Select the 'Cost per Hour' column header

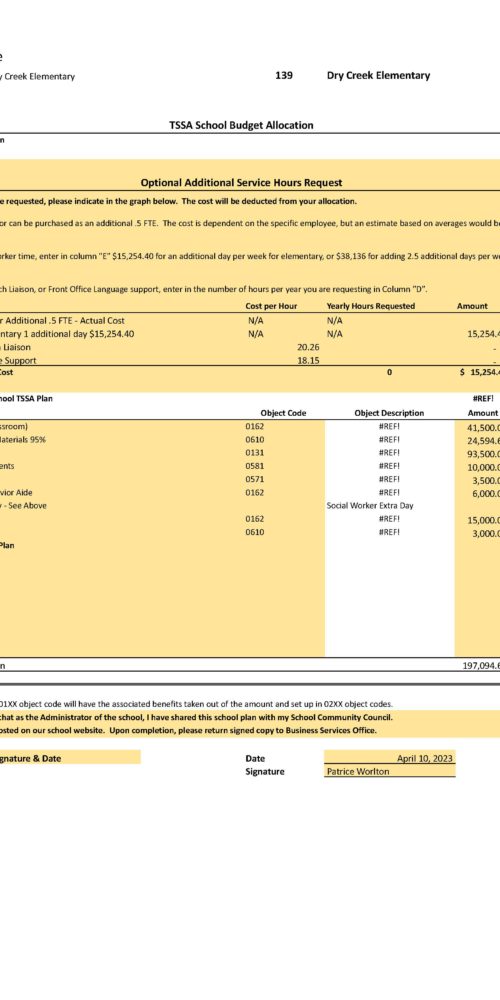point(271,306)
